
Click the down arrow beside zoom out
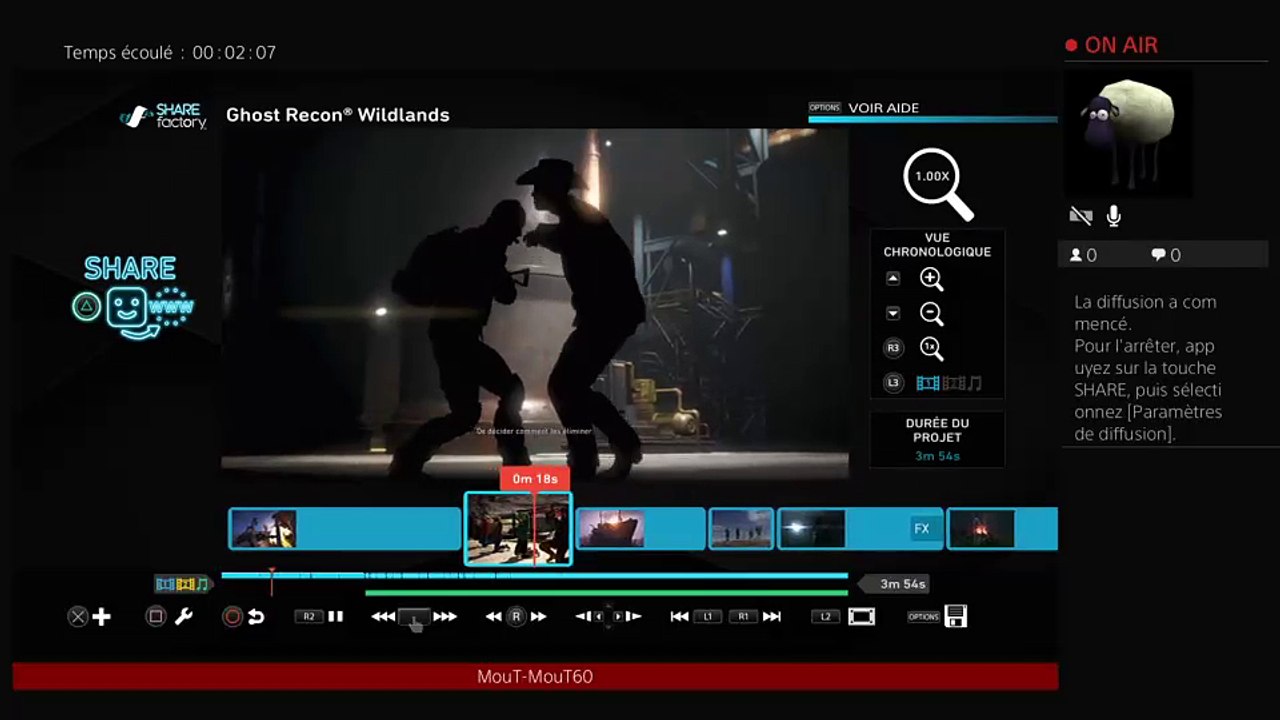click(893, 313)
